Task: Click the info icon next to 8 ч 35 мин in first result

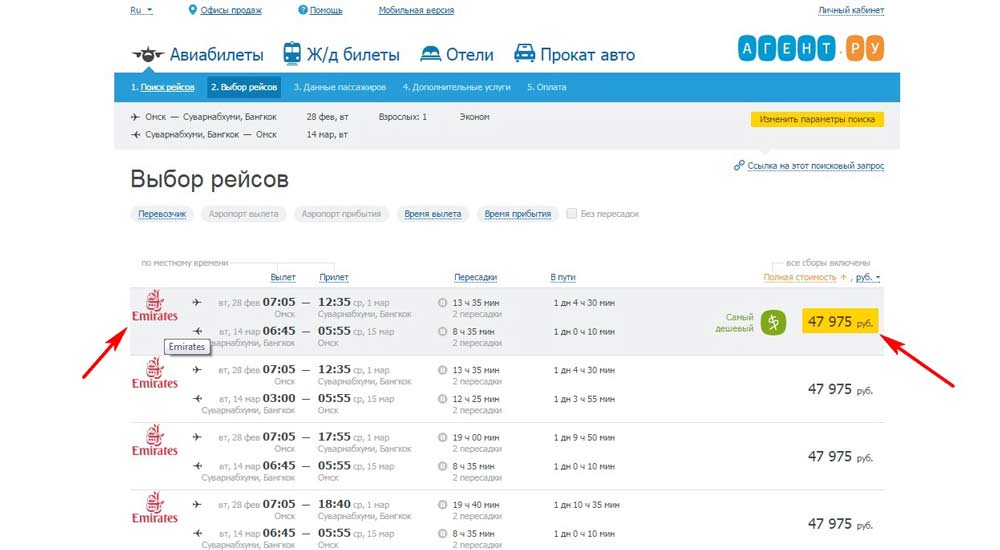Action: pyautogui.click(x=442, y=331)
